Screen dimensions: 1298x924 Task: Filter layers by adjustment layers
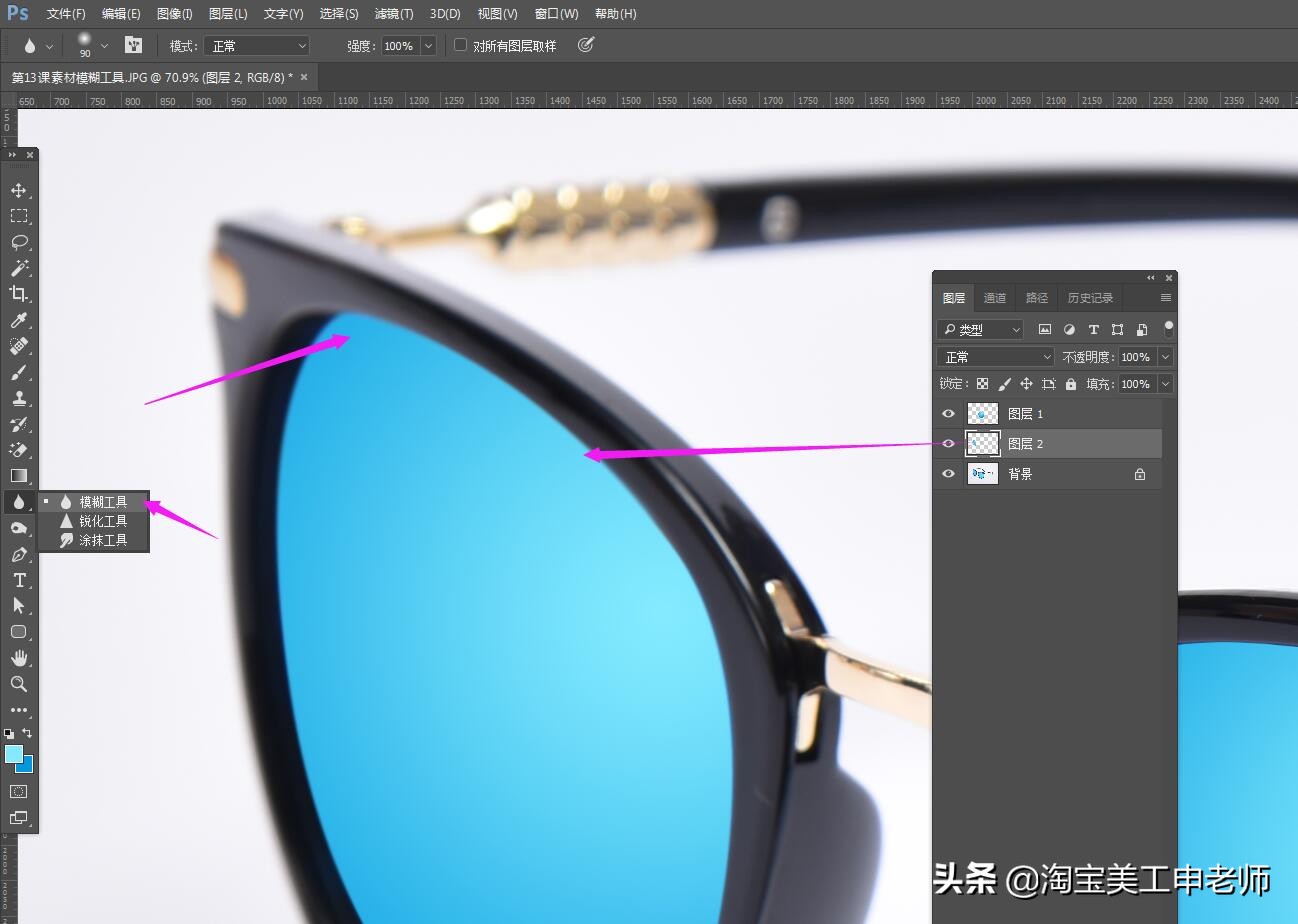1069,329
